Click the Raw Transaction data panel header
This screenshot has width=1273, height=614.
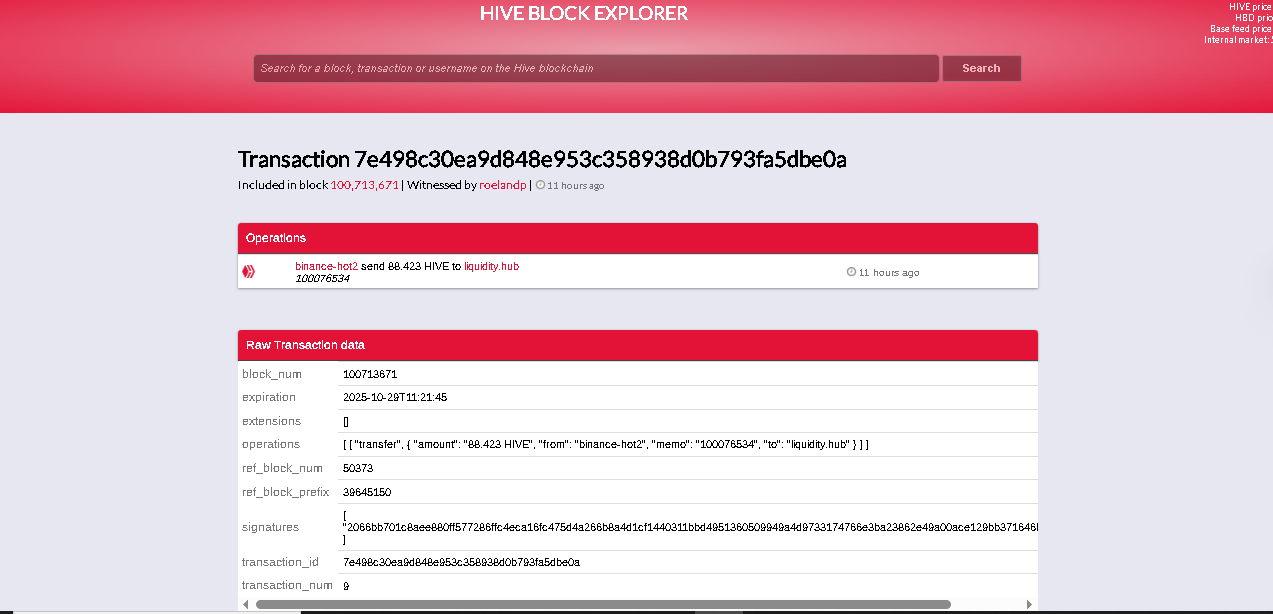[637, 345]
